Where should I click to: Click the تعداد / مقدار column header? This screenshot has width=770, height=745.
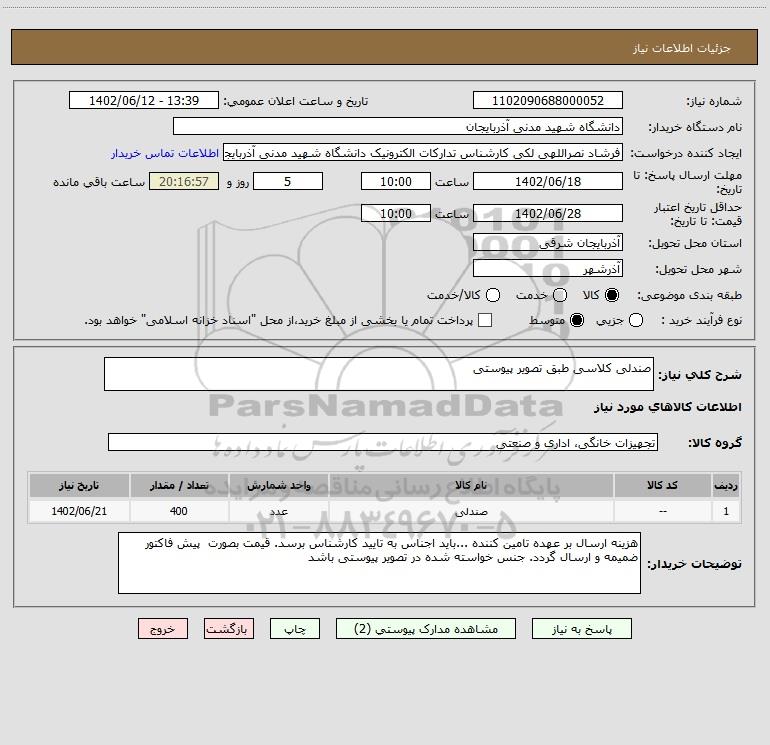point(179,485)
